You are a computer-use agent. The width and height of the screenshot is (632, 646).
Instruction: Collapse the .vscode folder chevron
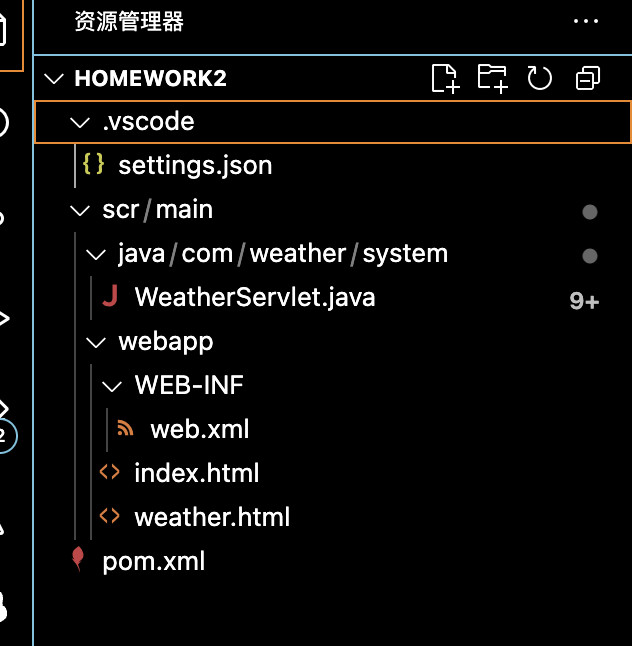coord(79,122)
